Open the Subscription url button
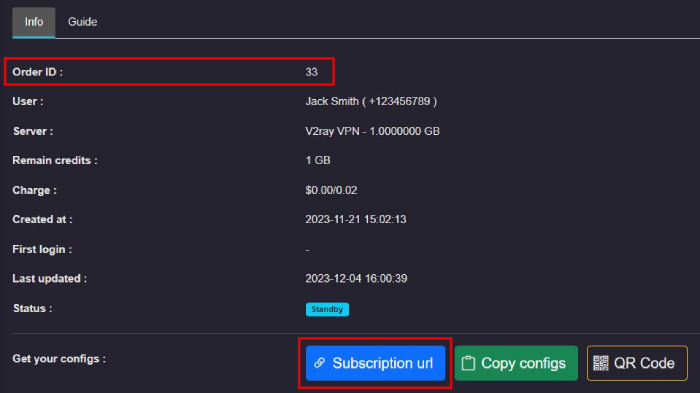 tap(375, 363)
